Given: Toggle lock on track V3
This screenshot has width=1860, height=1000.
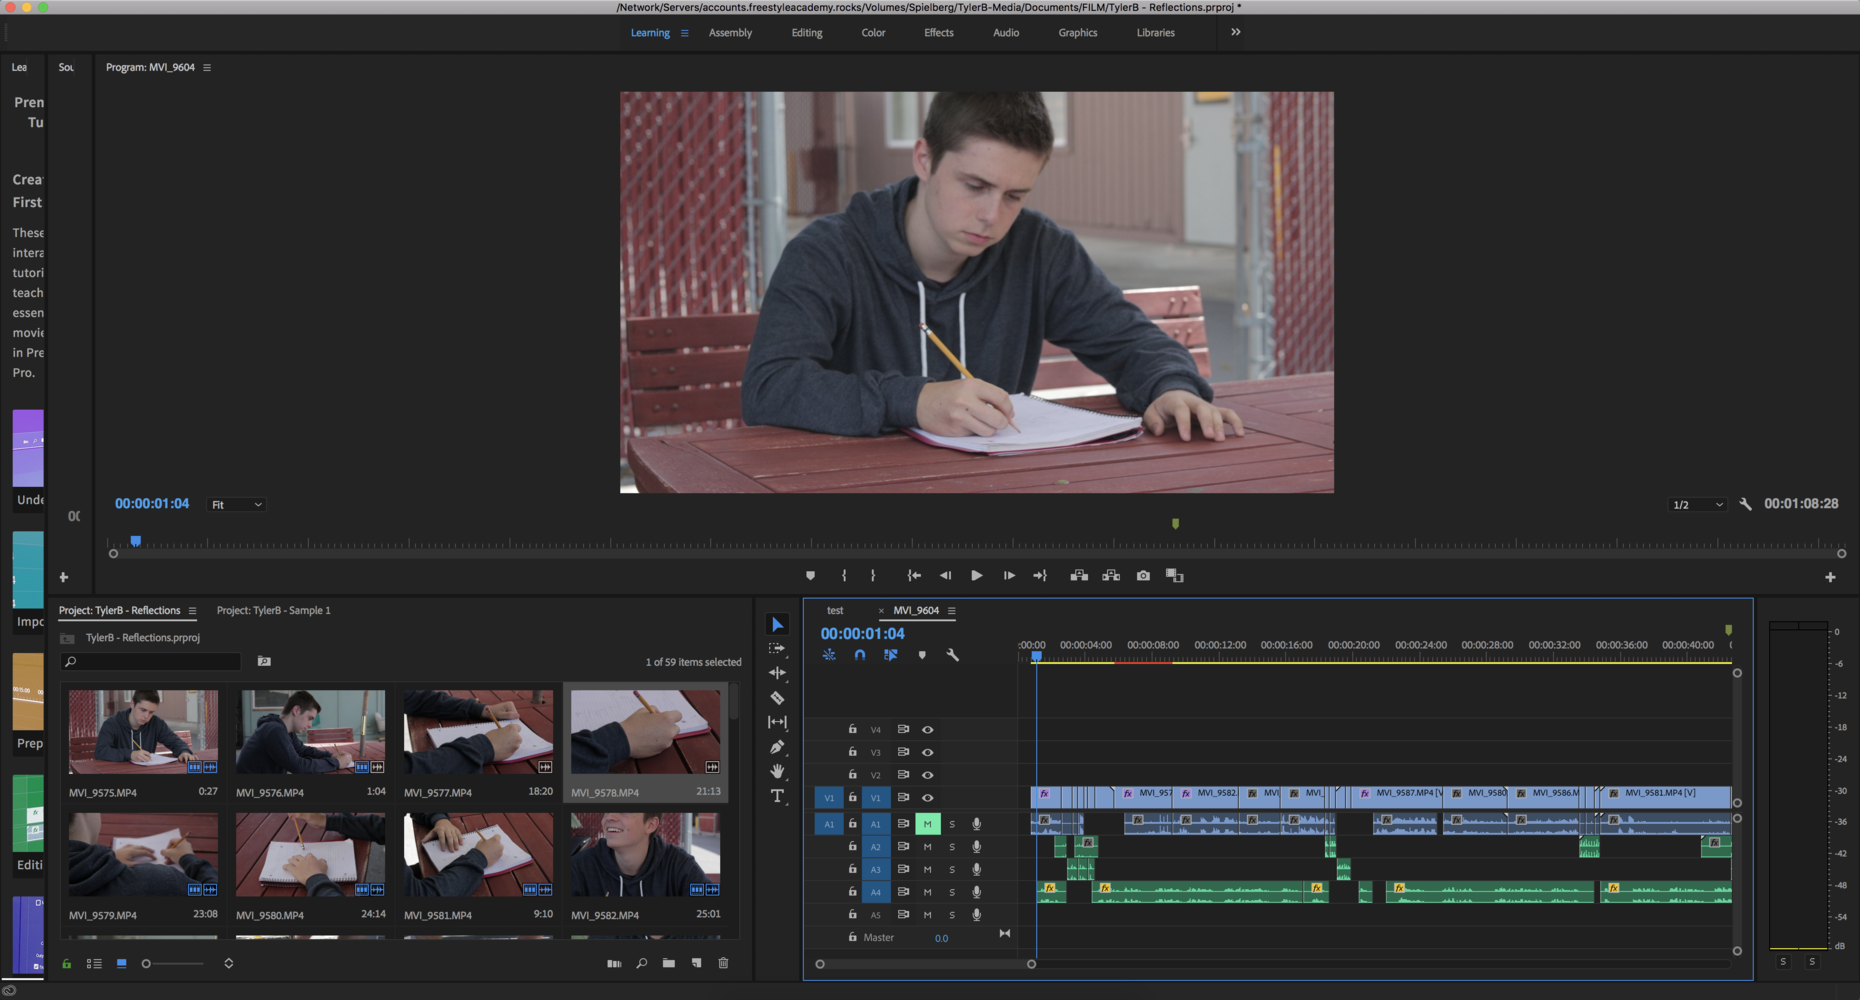Looking at the screenshot, I should tap(852, 752).
